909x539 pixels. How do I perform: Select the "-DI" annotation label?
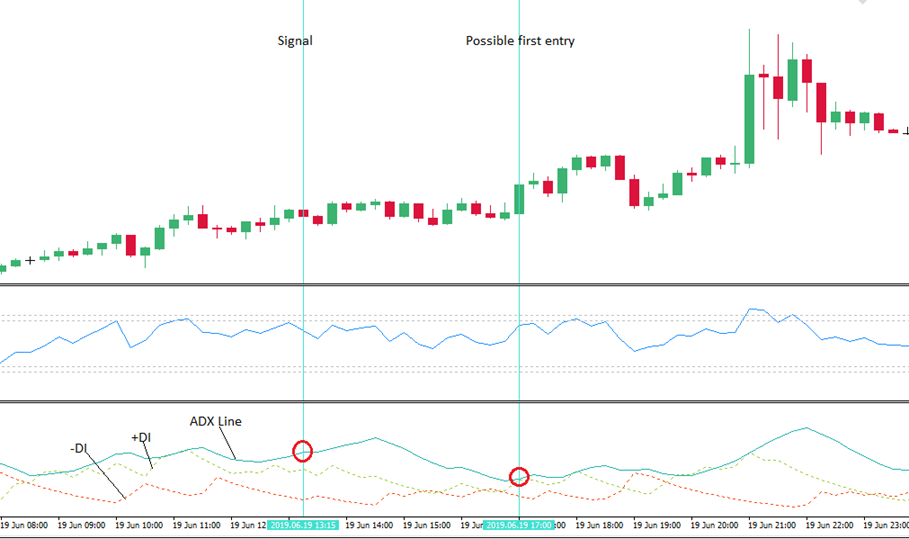click(x=78, y=449)
